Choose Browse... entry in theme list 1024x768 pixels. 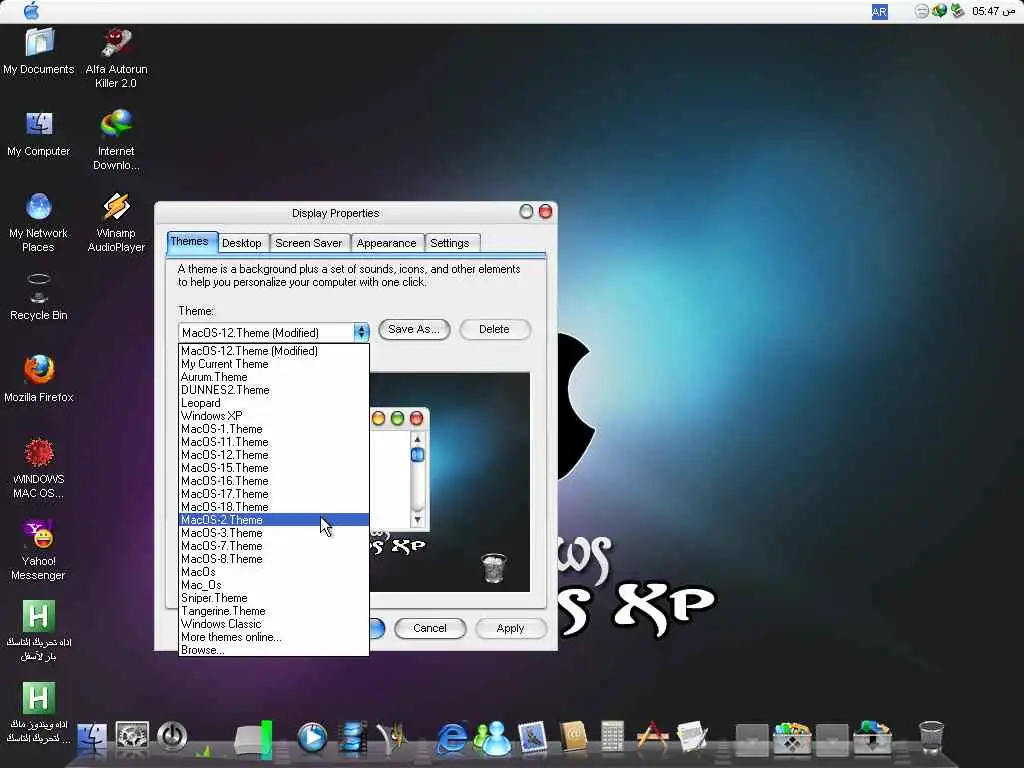click(274, 650)
